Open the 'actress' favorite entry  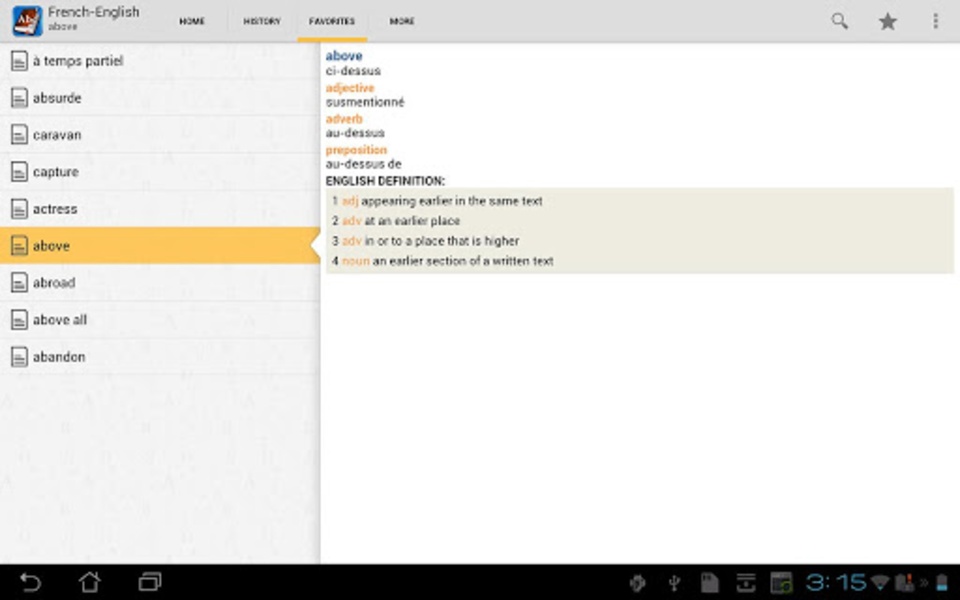pos(160,209)
